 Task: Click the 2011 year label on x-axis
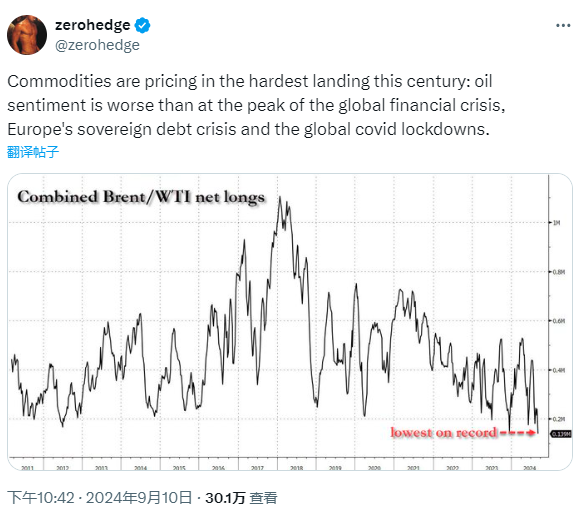pyautogui.click(x=27, y=468)
